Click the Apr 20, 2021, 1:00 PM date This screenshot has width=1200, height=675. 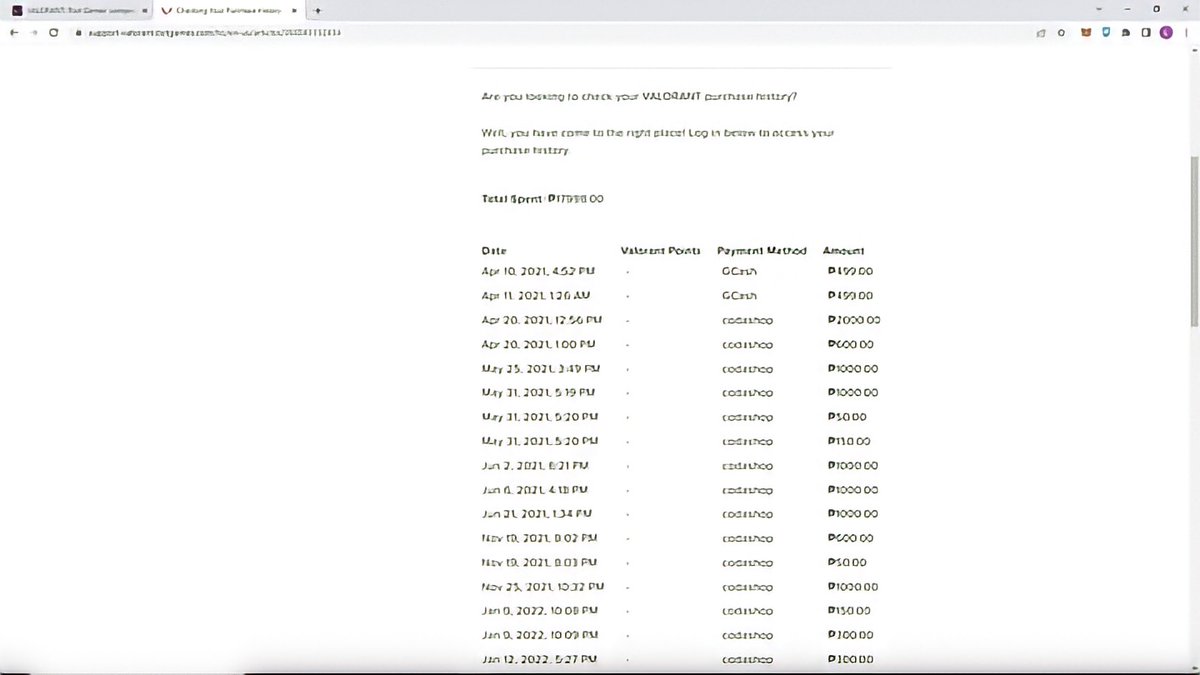pyautogui.click(x=539, y=344)
